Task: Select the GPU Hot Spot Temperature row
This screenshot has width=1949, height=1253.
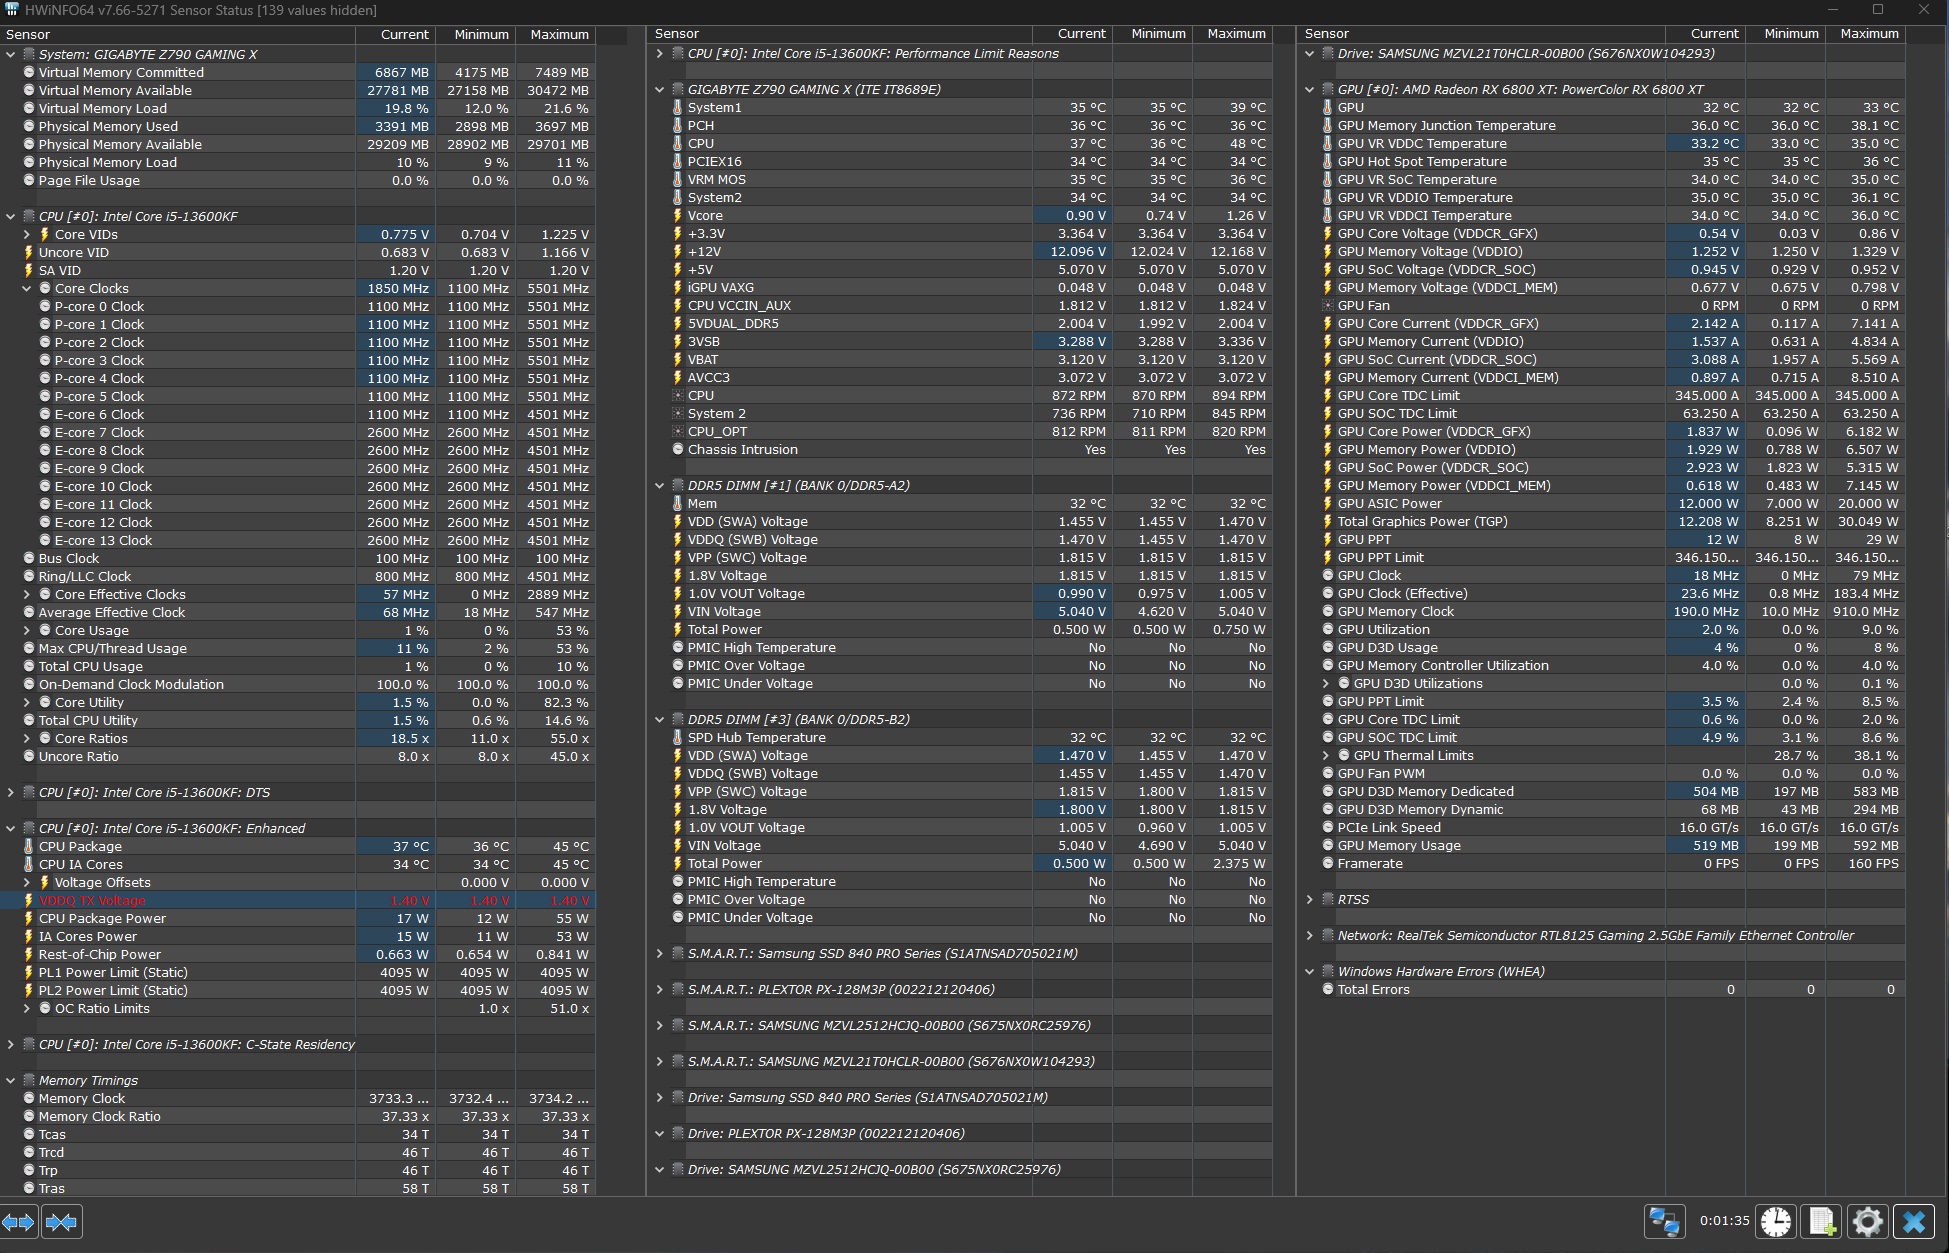Action: [1421, 162]
